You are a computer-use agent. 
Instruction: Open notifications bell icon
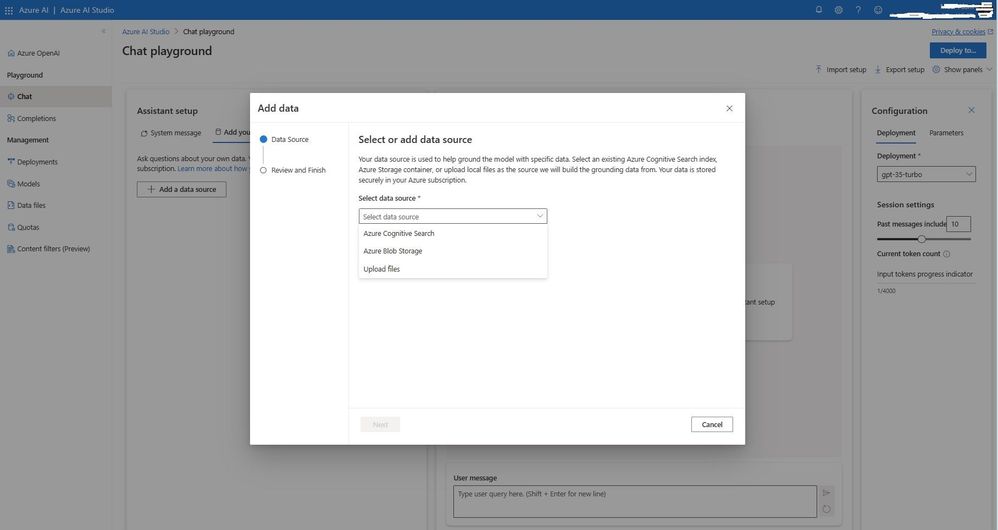click(819, 10)
